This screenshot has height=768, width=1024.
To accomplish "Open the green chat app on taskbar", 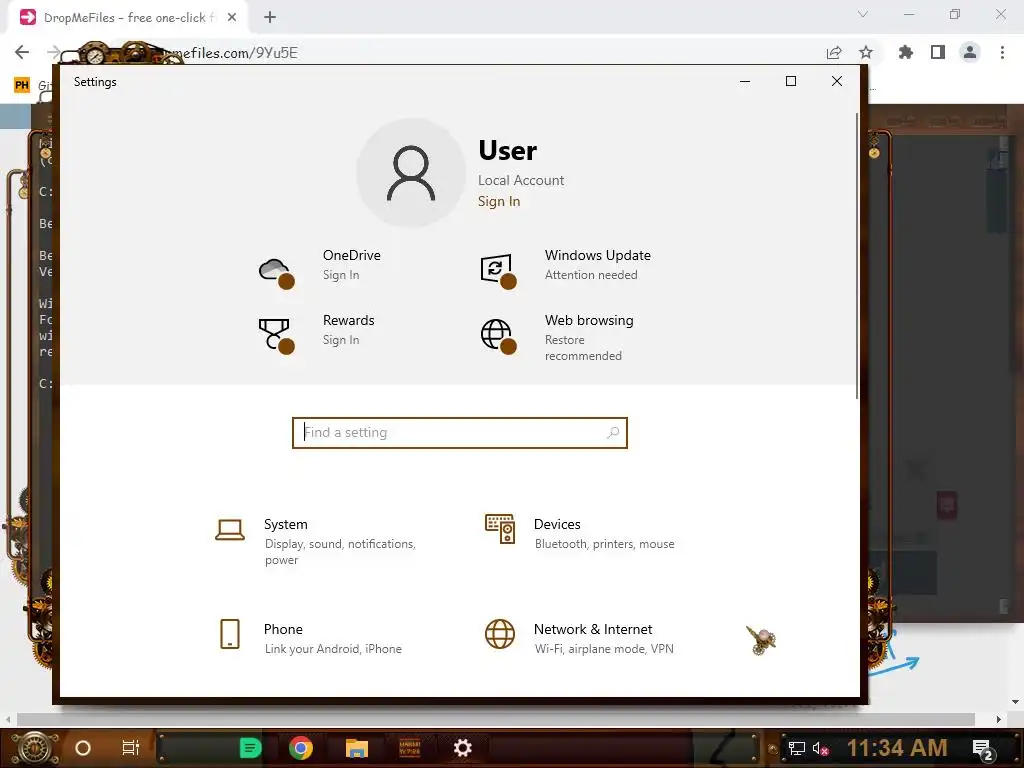I will coord(250,748).
